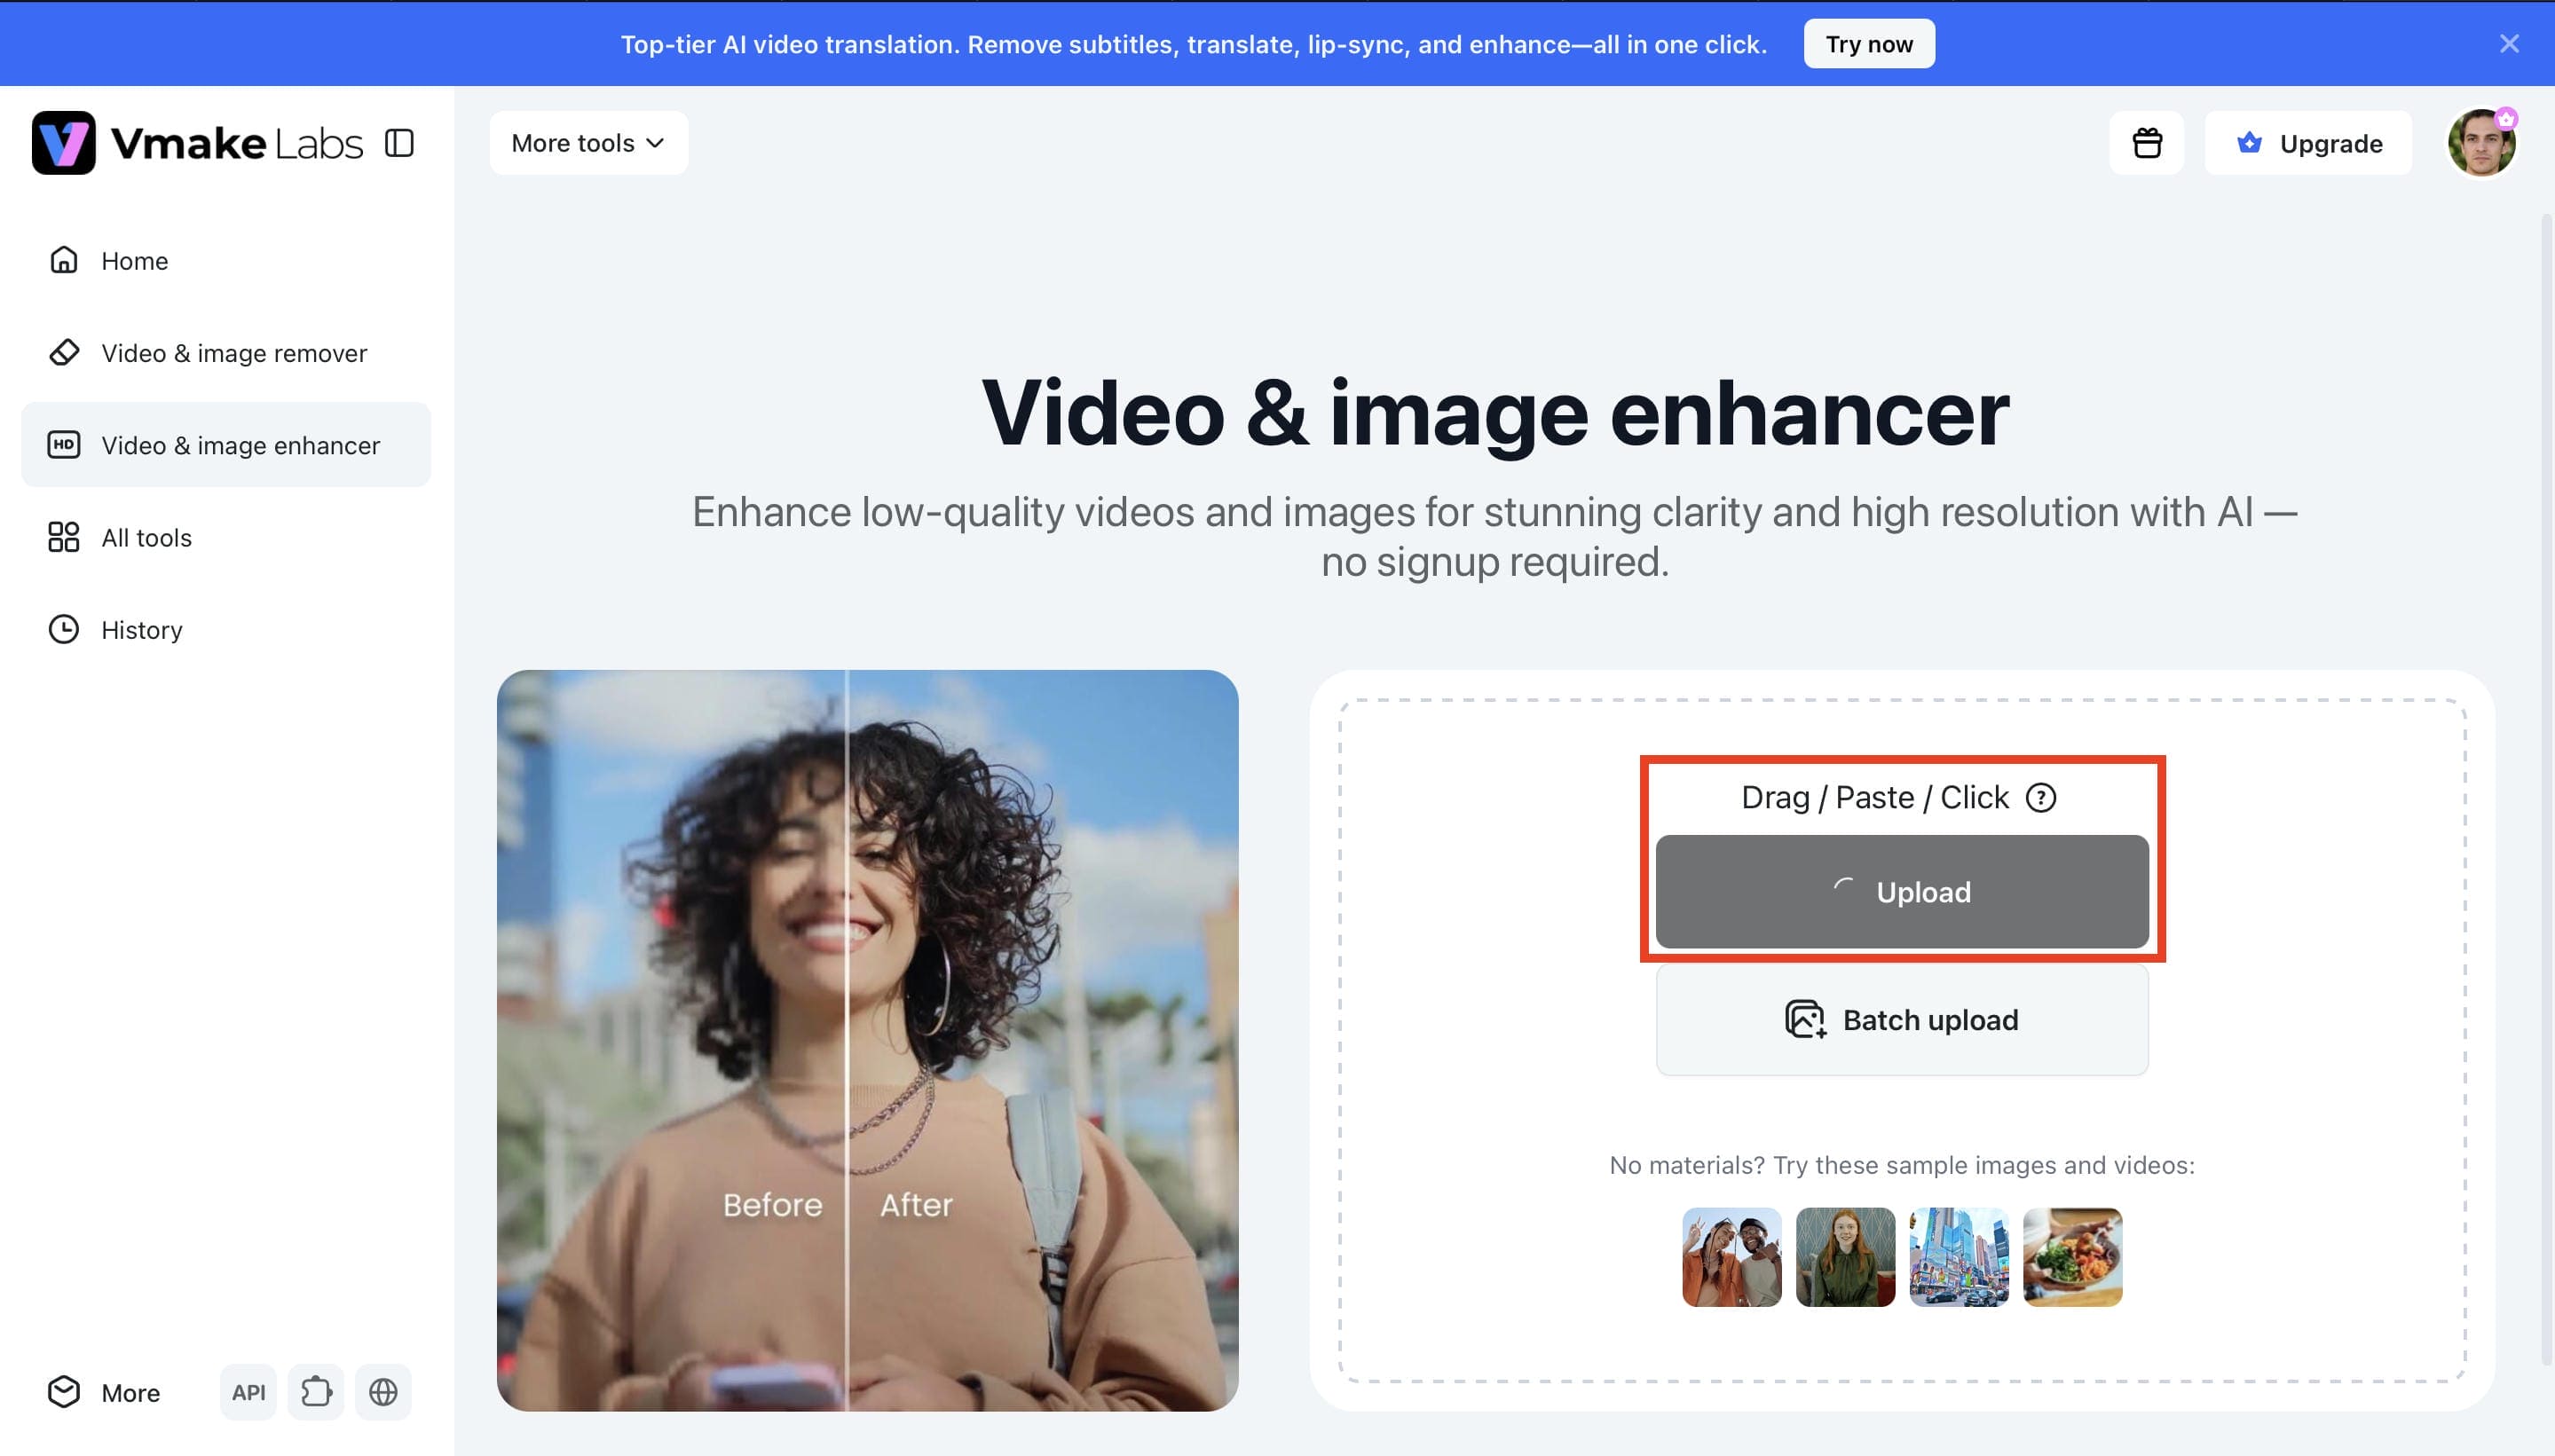Click the grid icon beside All tools
The width and height of the screenshot is (2555, 1456).
tap(64, 537)
